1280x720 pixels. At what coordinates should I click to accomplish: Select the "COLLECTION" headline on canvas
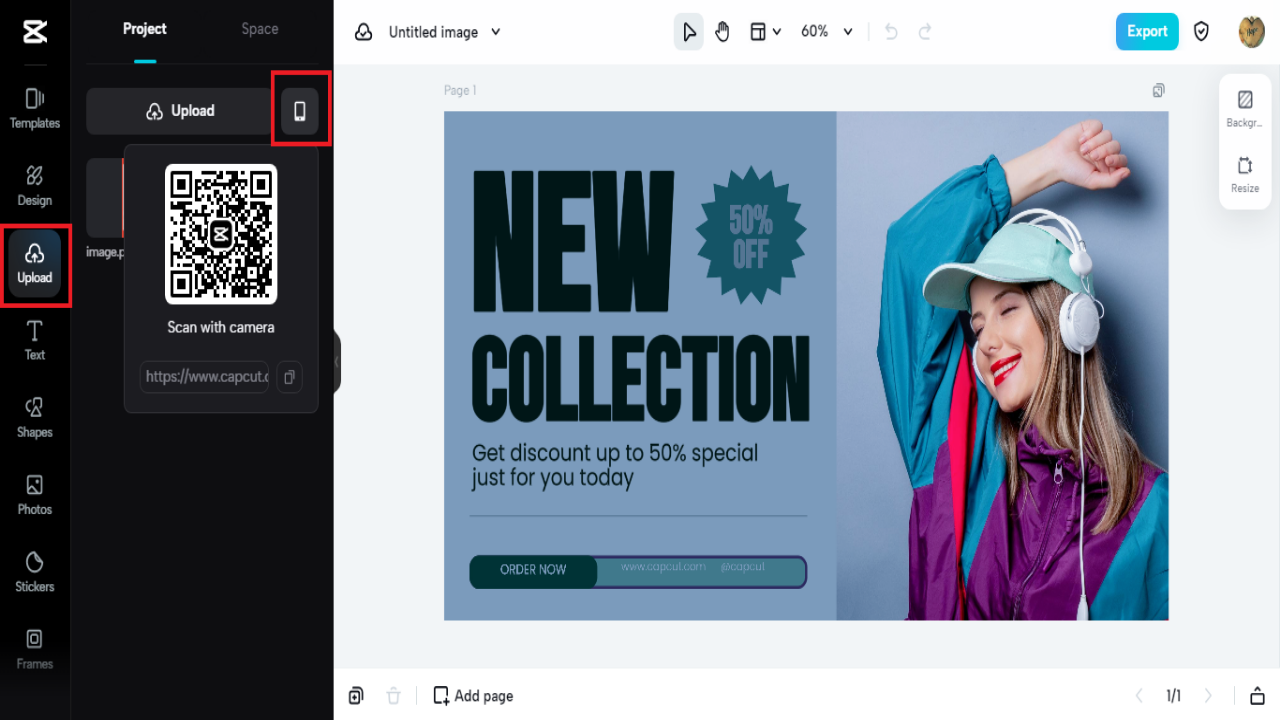point(640,377)
